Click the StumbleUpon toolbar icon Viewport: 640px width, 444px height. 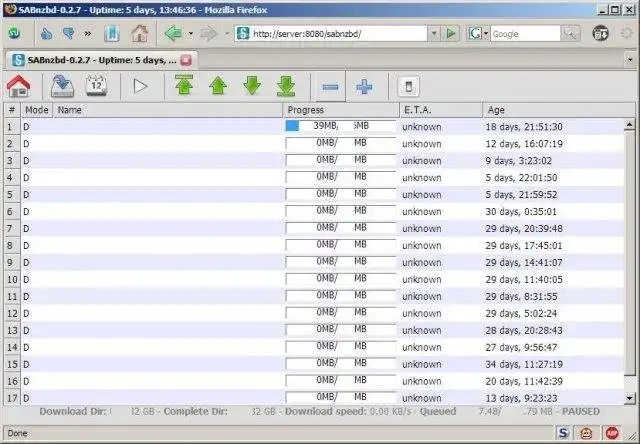click(15, 34)
